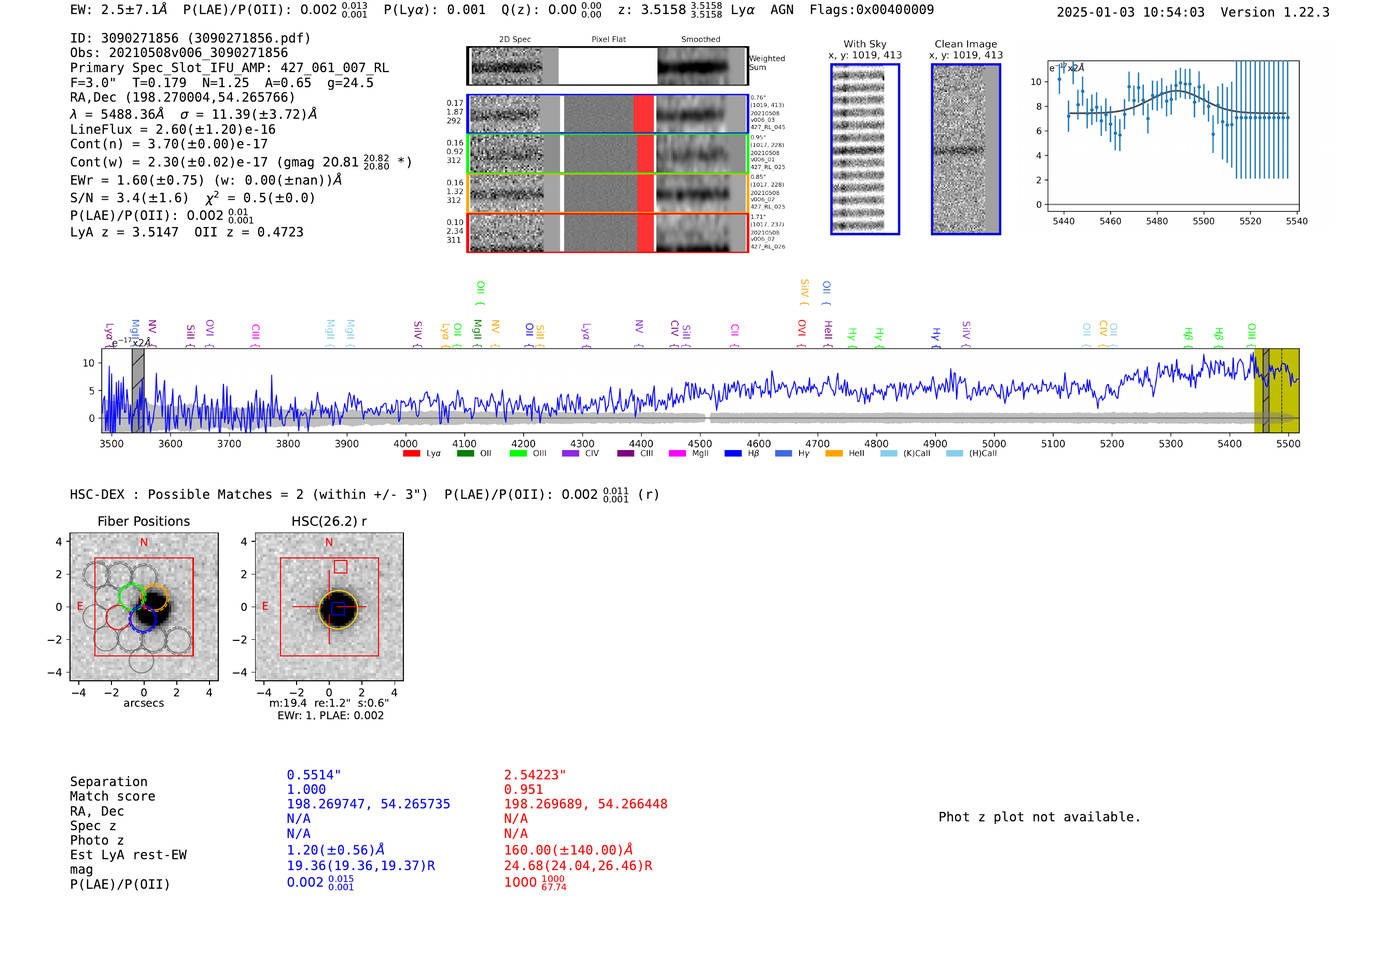Screen dimensions: 1400x953
Task: Click 'EWr: 1. PLAE: 0.002' caption
Action: (x=330, y=716)
